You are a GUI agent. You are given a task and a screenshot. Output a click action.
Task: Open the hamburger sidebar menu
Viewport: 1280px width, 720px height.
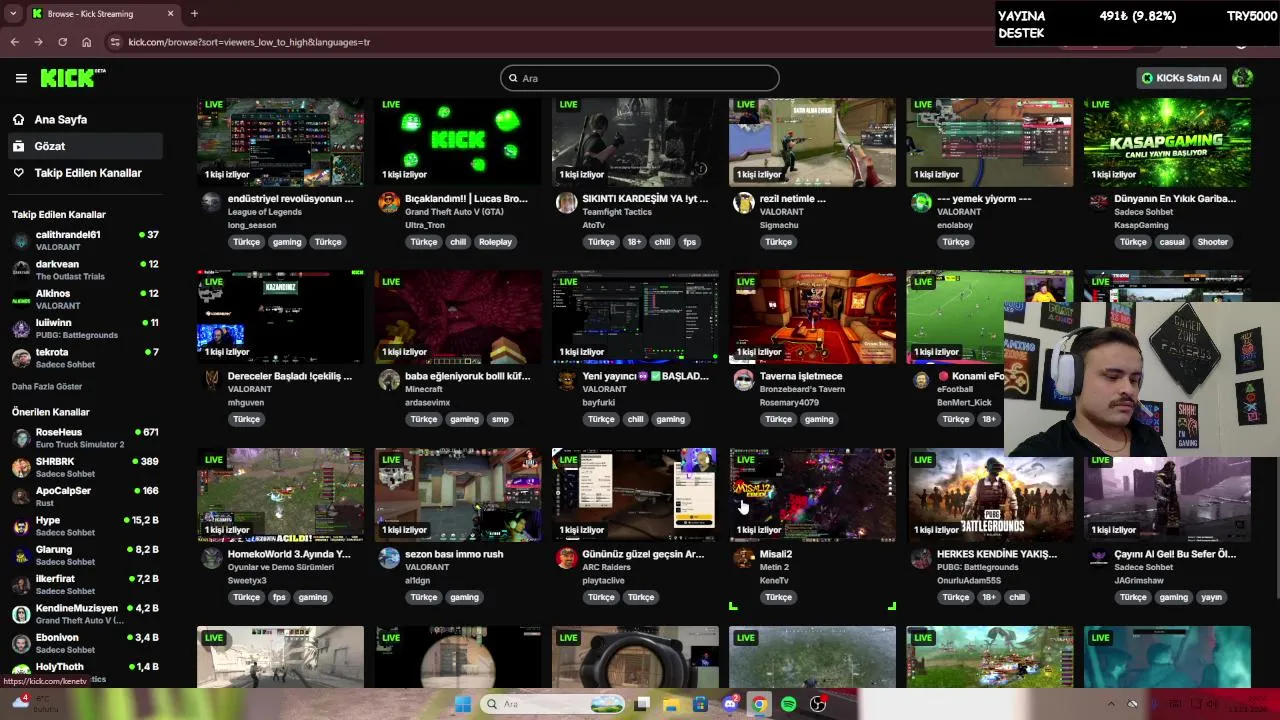(x=21, y=78)
